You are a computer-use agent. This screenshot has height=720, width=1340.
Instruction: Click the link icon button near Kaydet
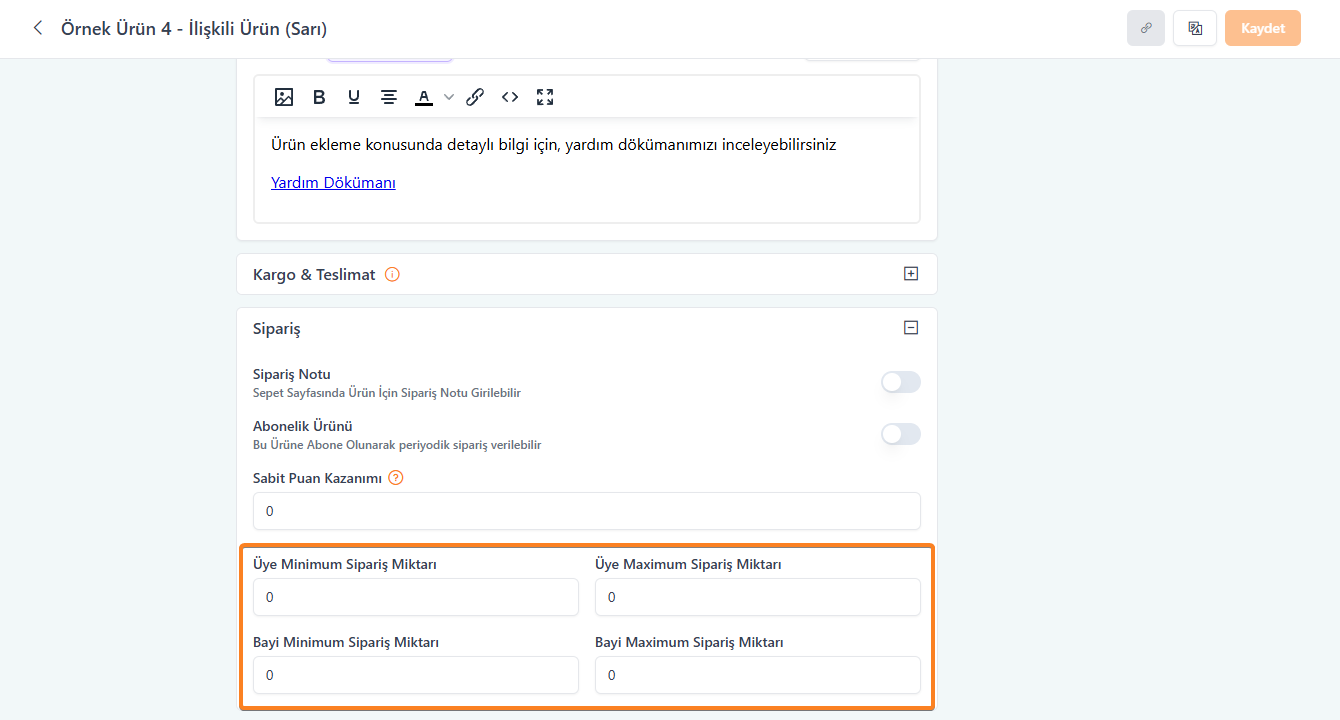(1146, 28)
